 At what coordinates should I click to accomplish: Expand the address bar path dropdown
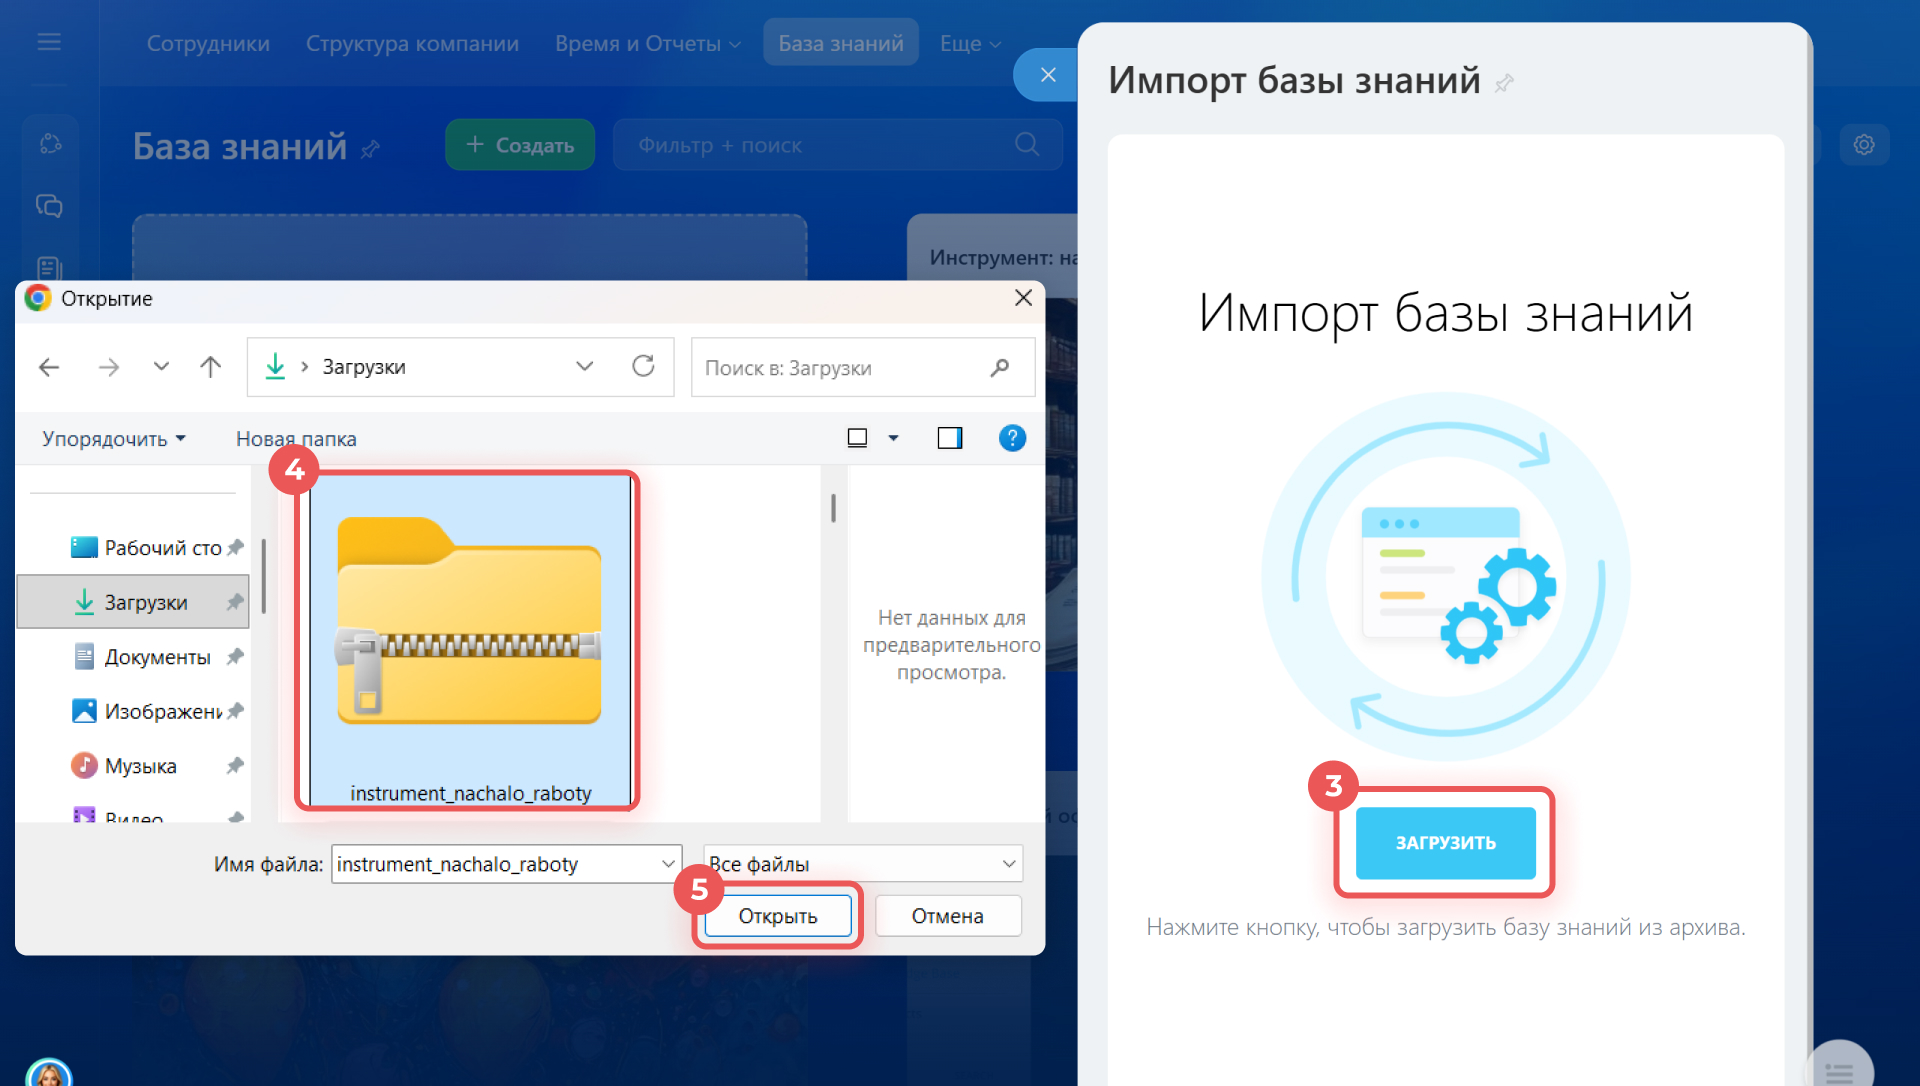coord(585,367)
